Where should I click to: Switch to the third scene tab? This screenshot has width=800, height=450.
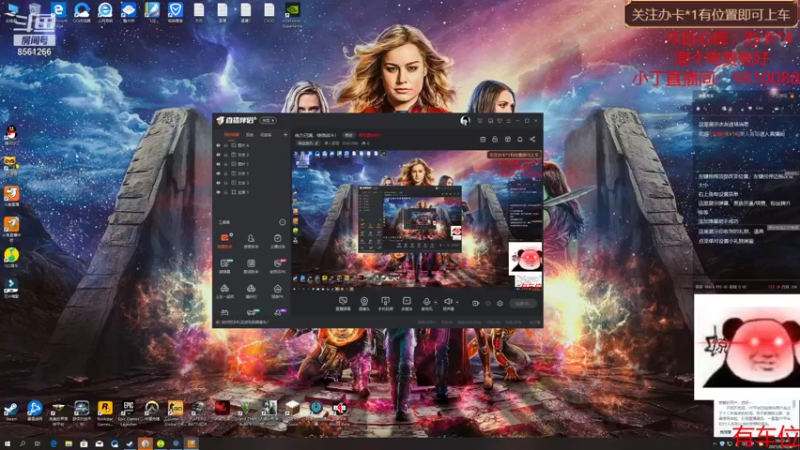(x=266, y=135)
